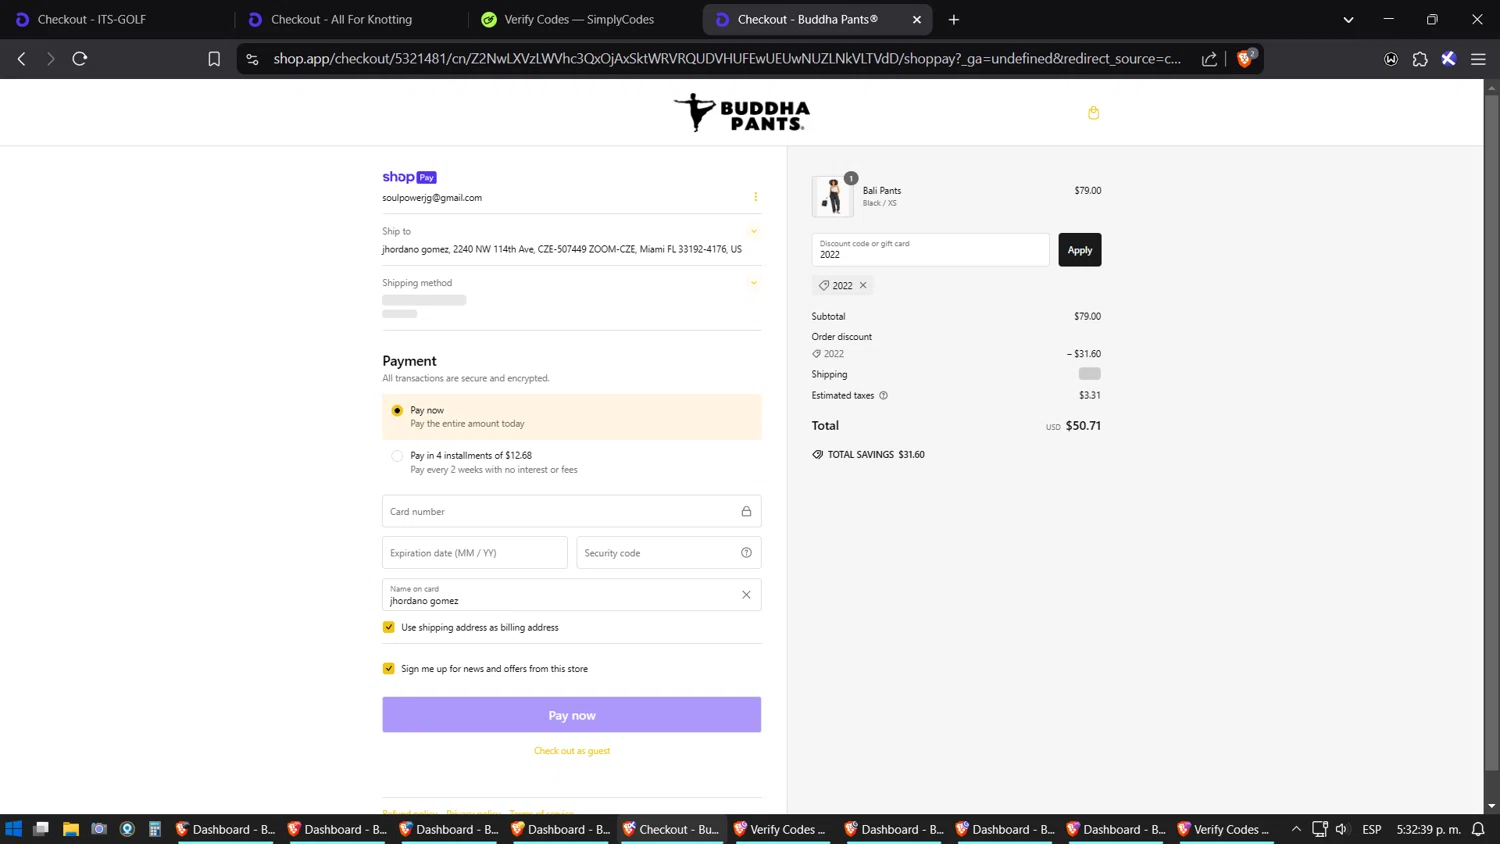Open browser main hamburger menu
Image resolution: width=1500 pixels, height=844 pixels.
[x=1478, y=59]
